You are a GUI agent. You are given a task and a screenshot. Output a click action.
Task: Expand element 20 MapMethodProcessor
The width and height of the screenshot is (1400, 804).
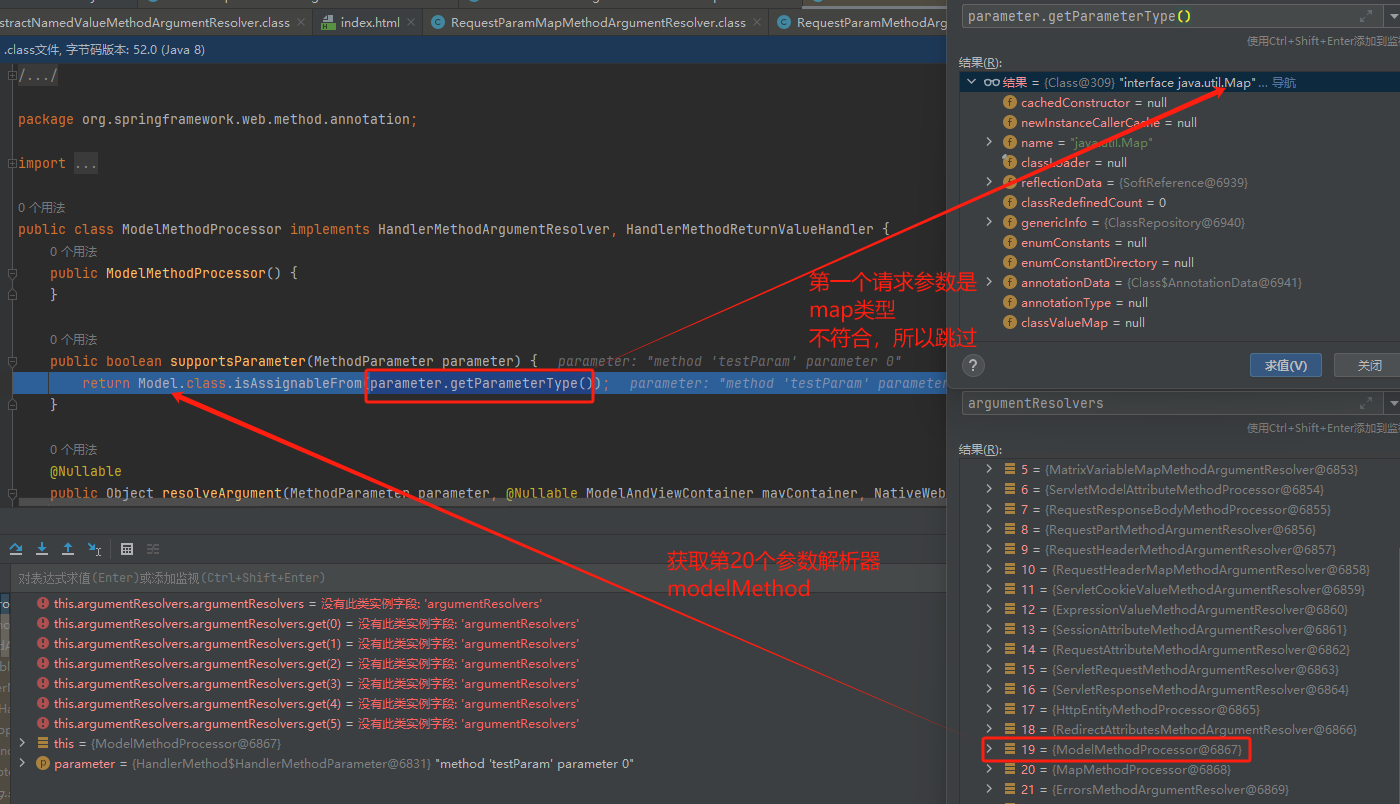click(989, 770)
